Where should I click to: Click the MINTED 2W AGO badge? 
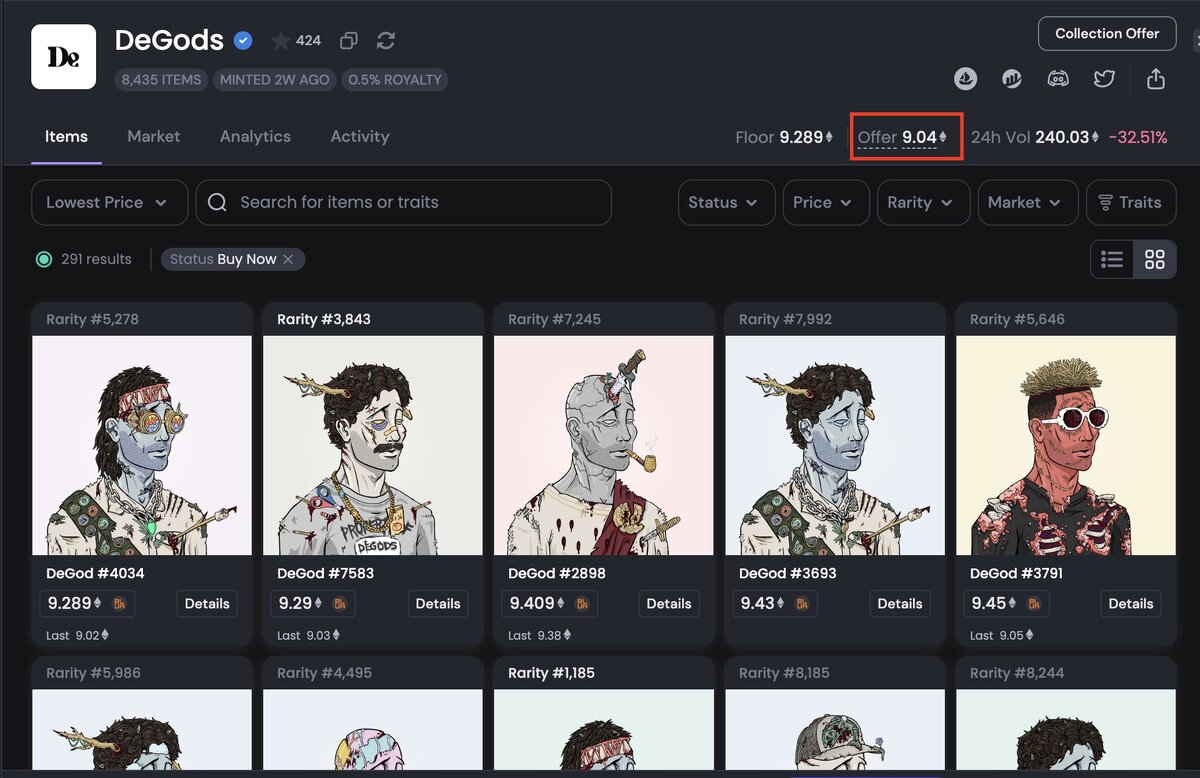coord(274,79)
